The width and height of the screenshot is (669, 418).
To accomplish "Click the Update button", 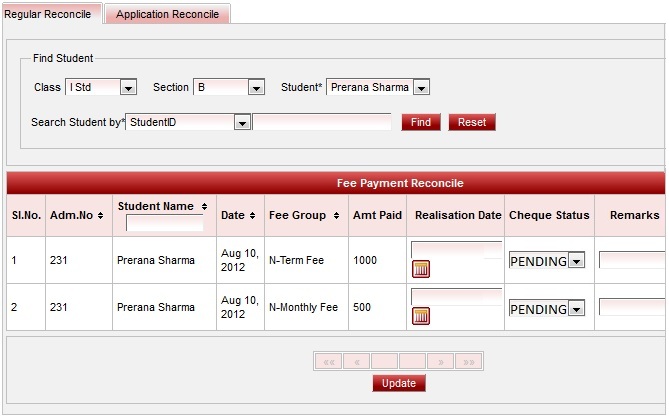I will (399, 384).
